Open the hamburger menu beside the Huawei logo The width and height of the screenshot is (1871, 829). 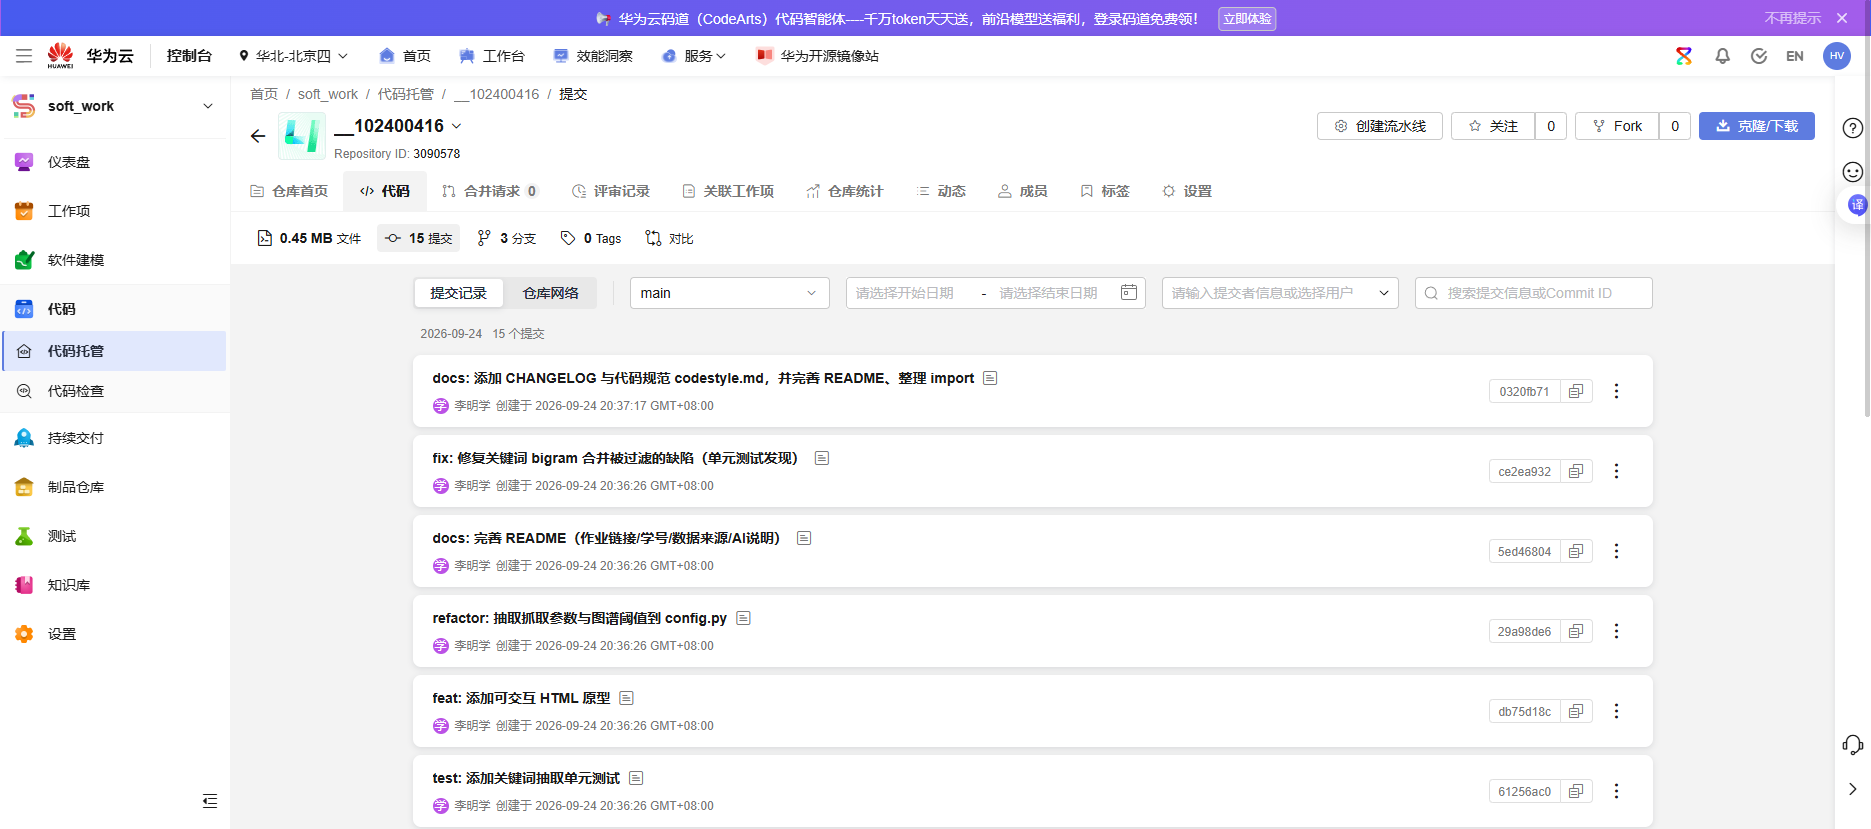(x=24, y=56)
